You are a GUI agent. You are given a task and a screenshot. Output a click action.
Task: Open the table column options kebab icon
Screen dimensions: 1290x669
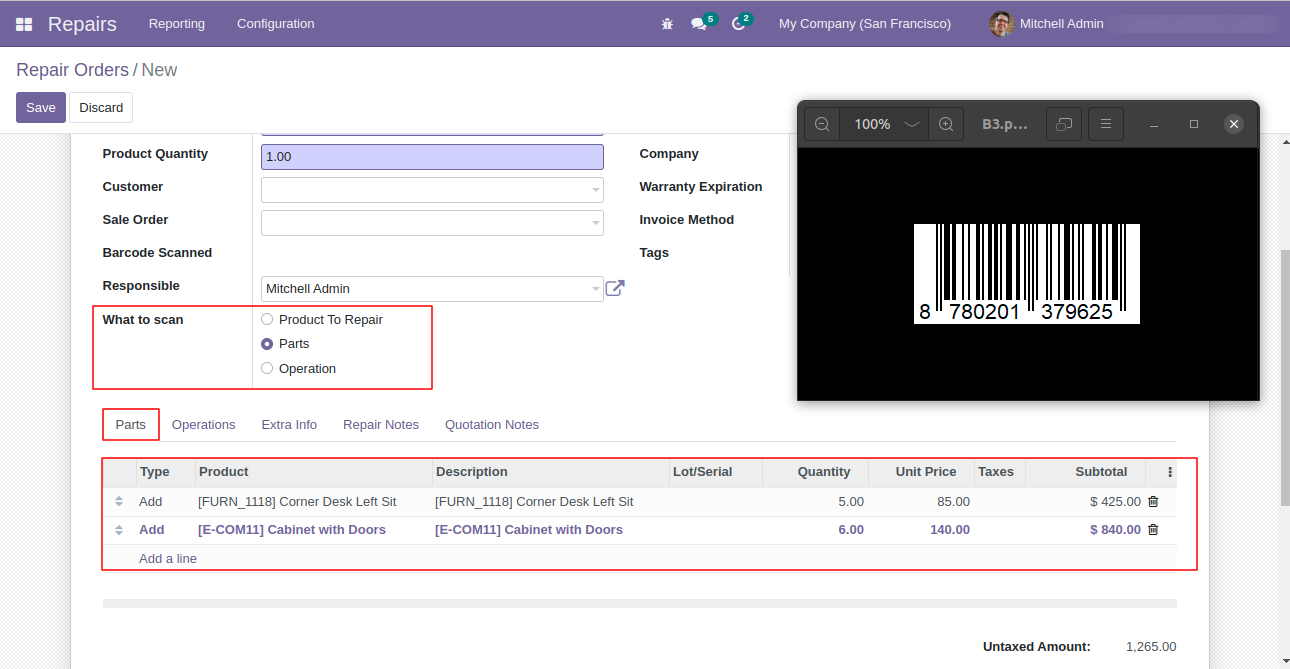[x=1170, y=472]
